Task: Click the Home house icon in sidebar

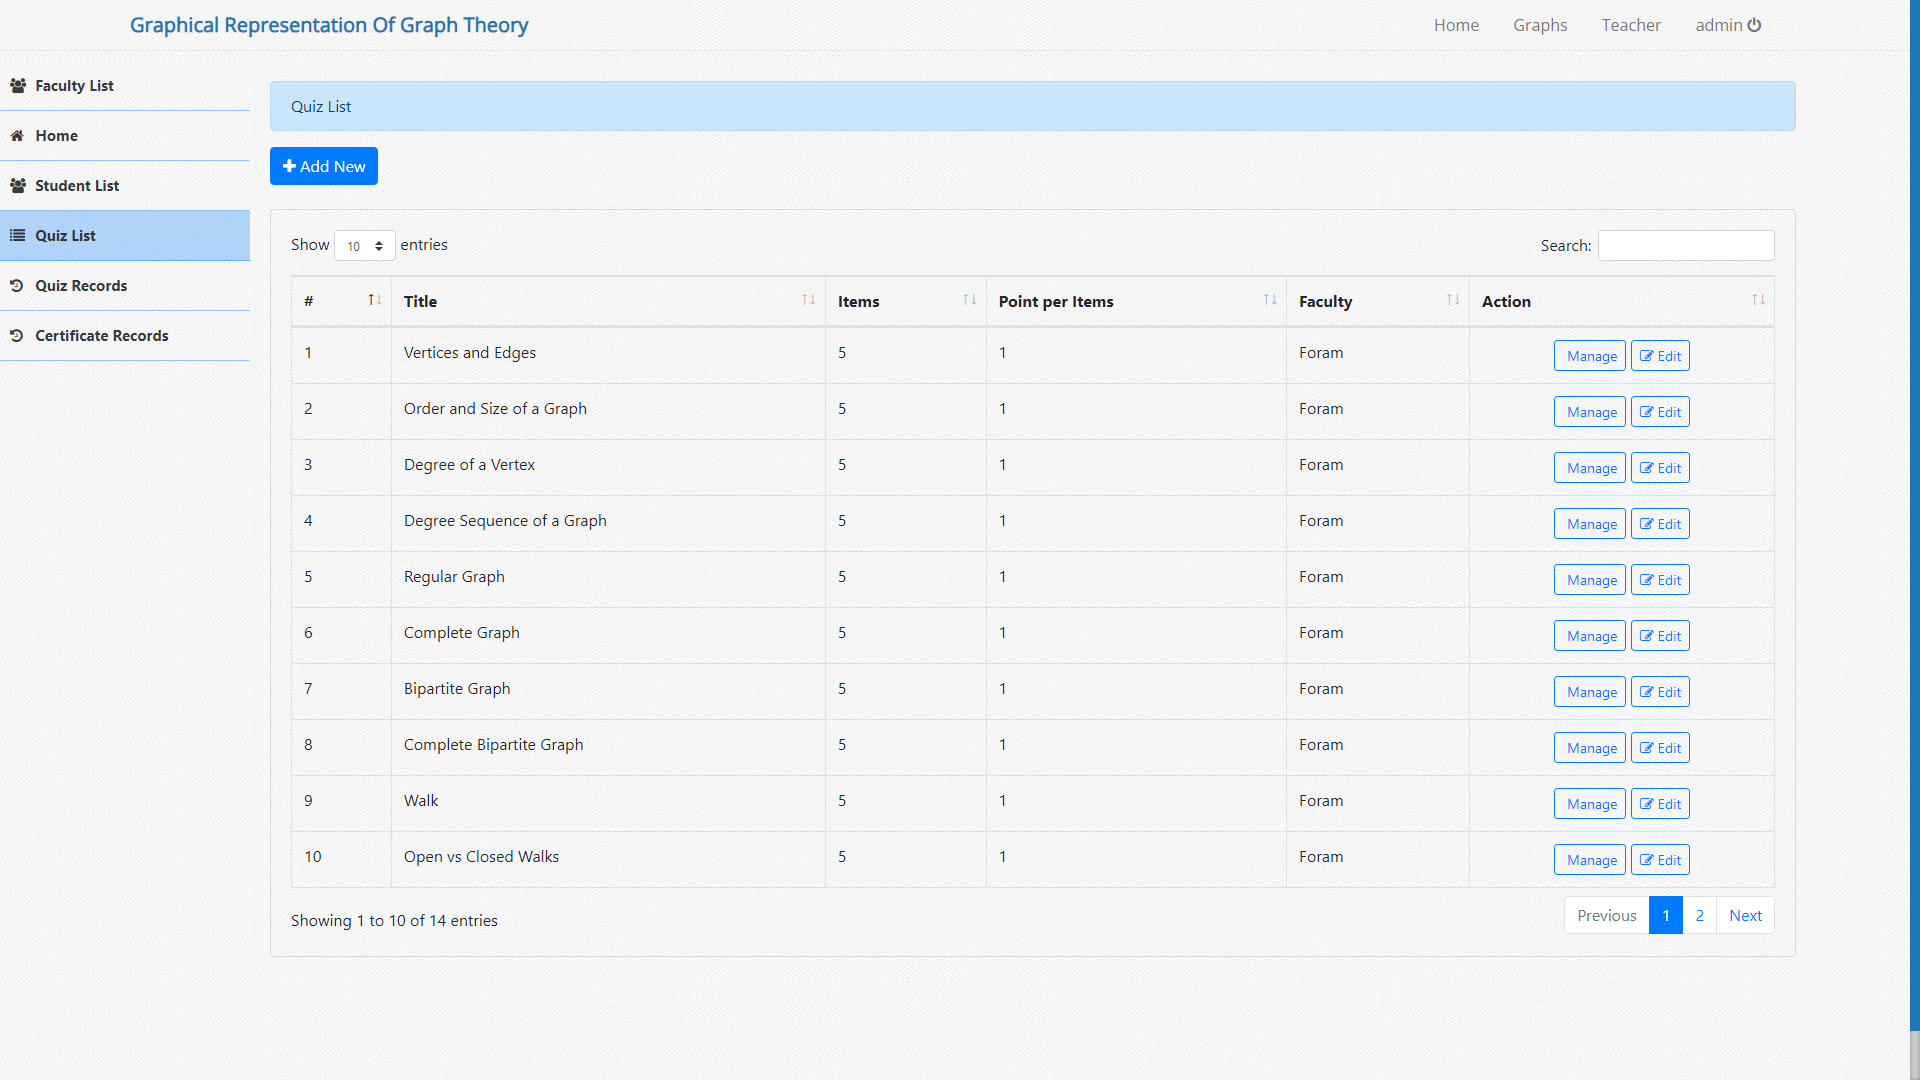Action: pos(17,136)
